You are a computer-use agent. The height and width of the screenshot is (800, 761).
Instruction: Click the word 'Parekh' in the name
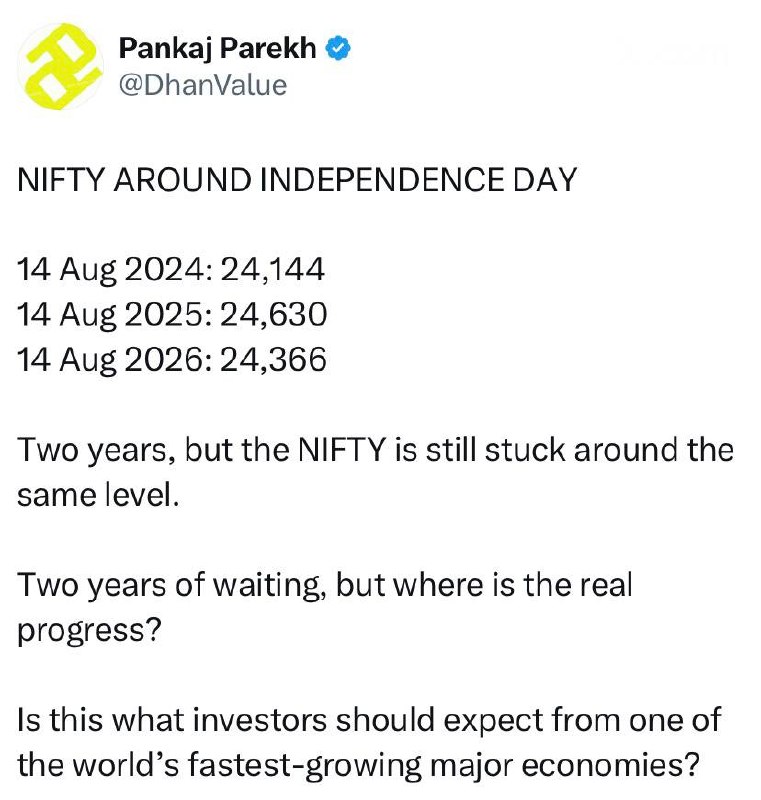click(268, 49)
